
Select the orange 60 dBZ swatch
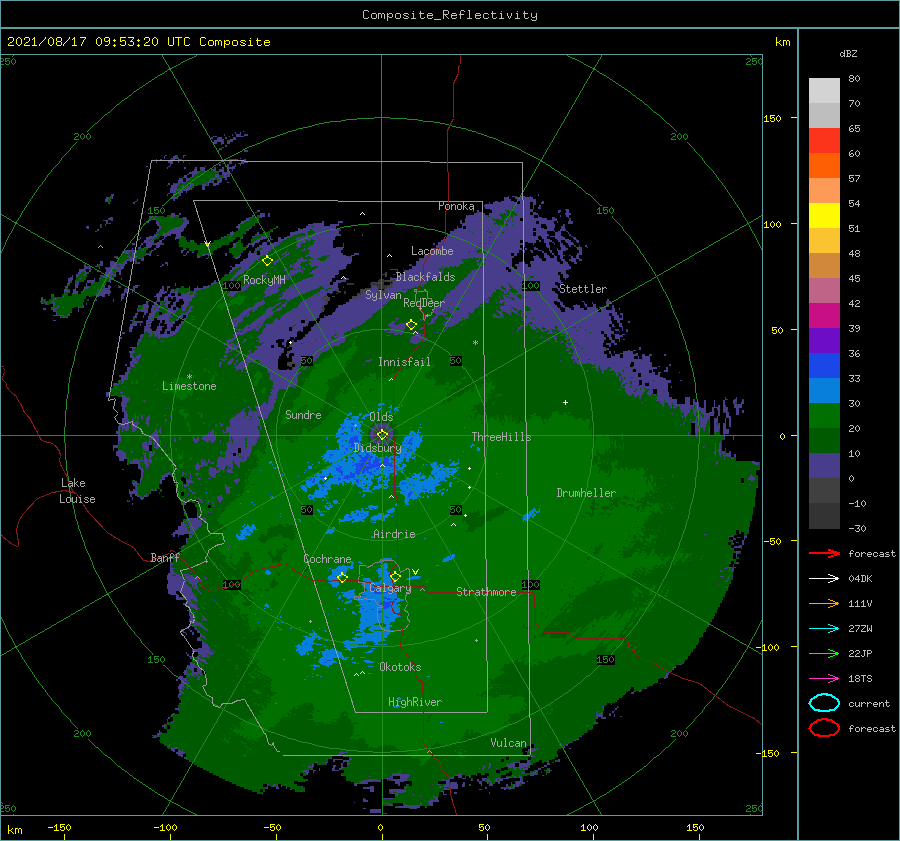click(824, 165)
